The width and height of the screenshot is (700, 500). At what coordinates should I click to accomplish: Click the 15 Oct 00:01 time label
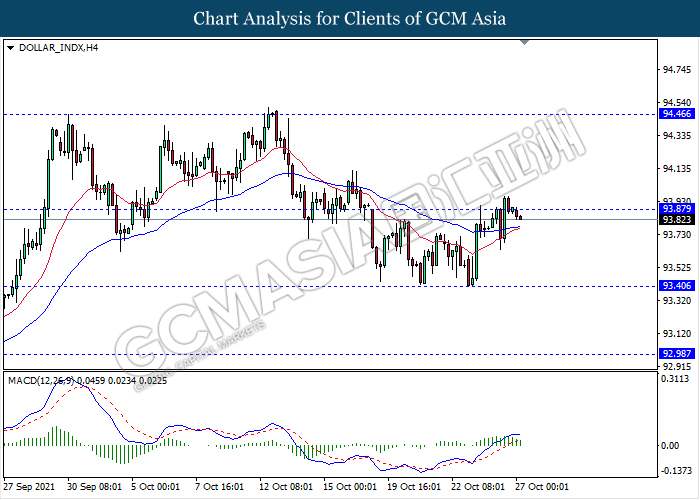click(x=349, y=486)
